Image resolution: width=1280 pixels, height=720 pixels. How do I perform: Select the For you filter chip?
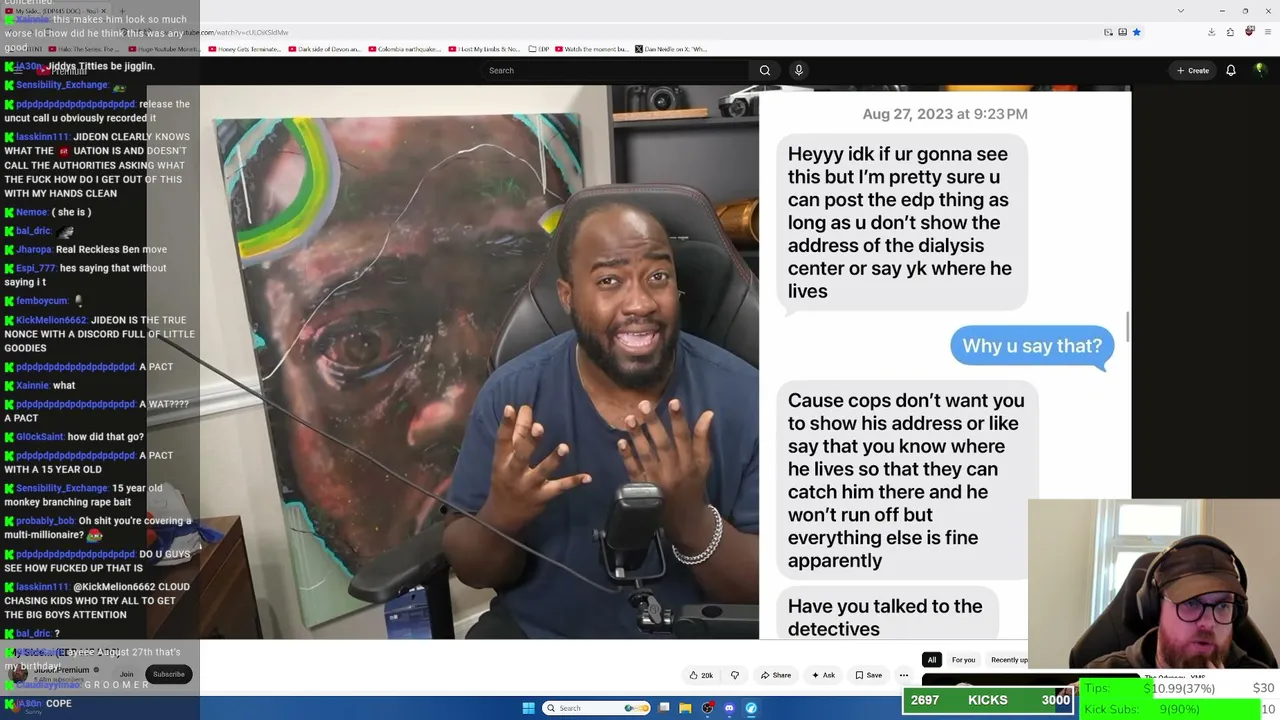(963, 660)
